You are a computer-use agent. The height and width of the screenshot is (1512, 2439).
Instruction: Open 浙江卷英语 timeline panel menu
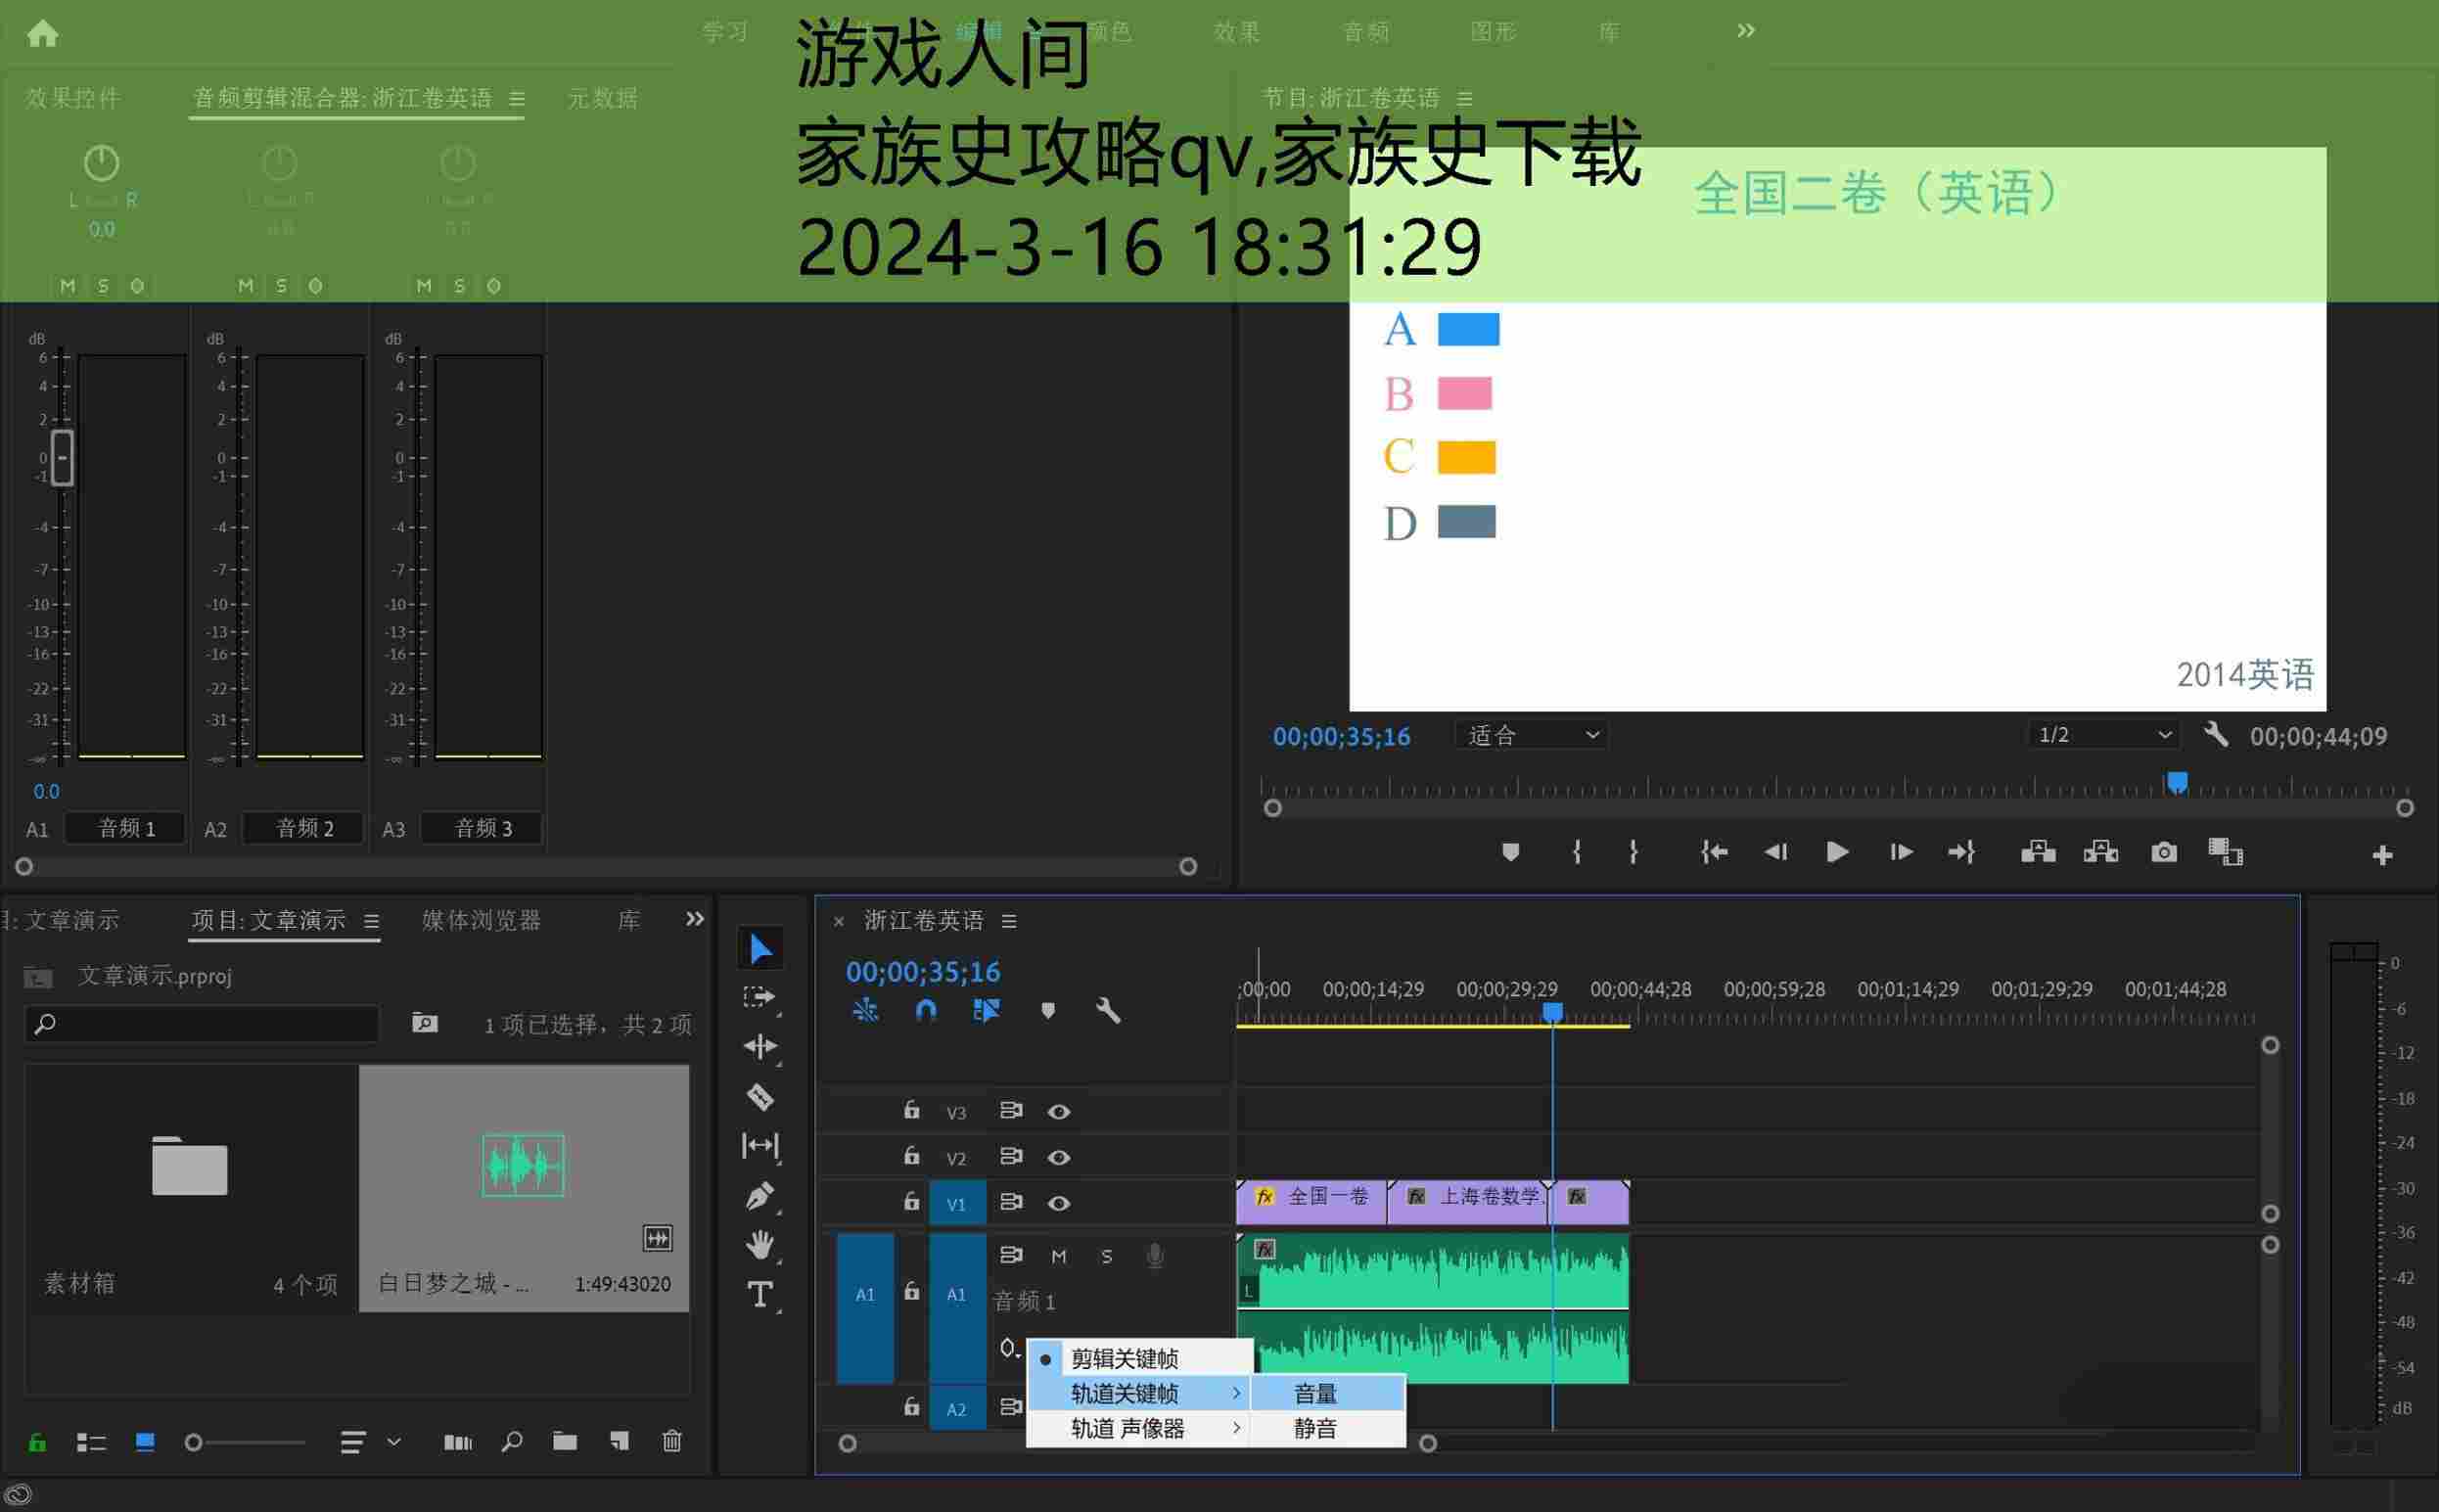click(x=1009, y=920)
